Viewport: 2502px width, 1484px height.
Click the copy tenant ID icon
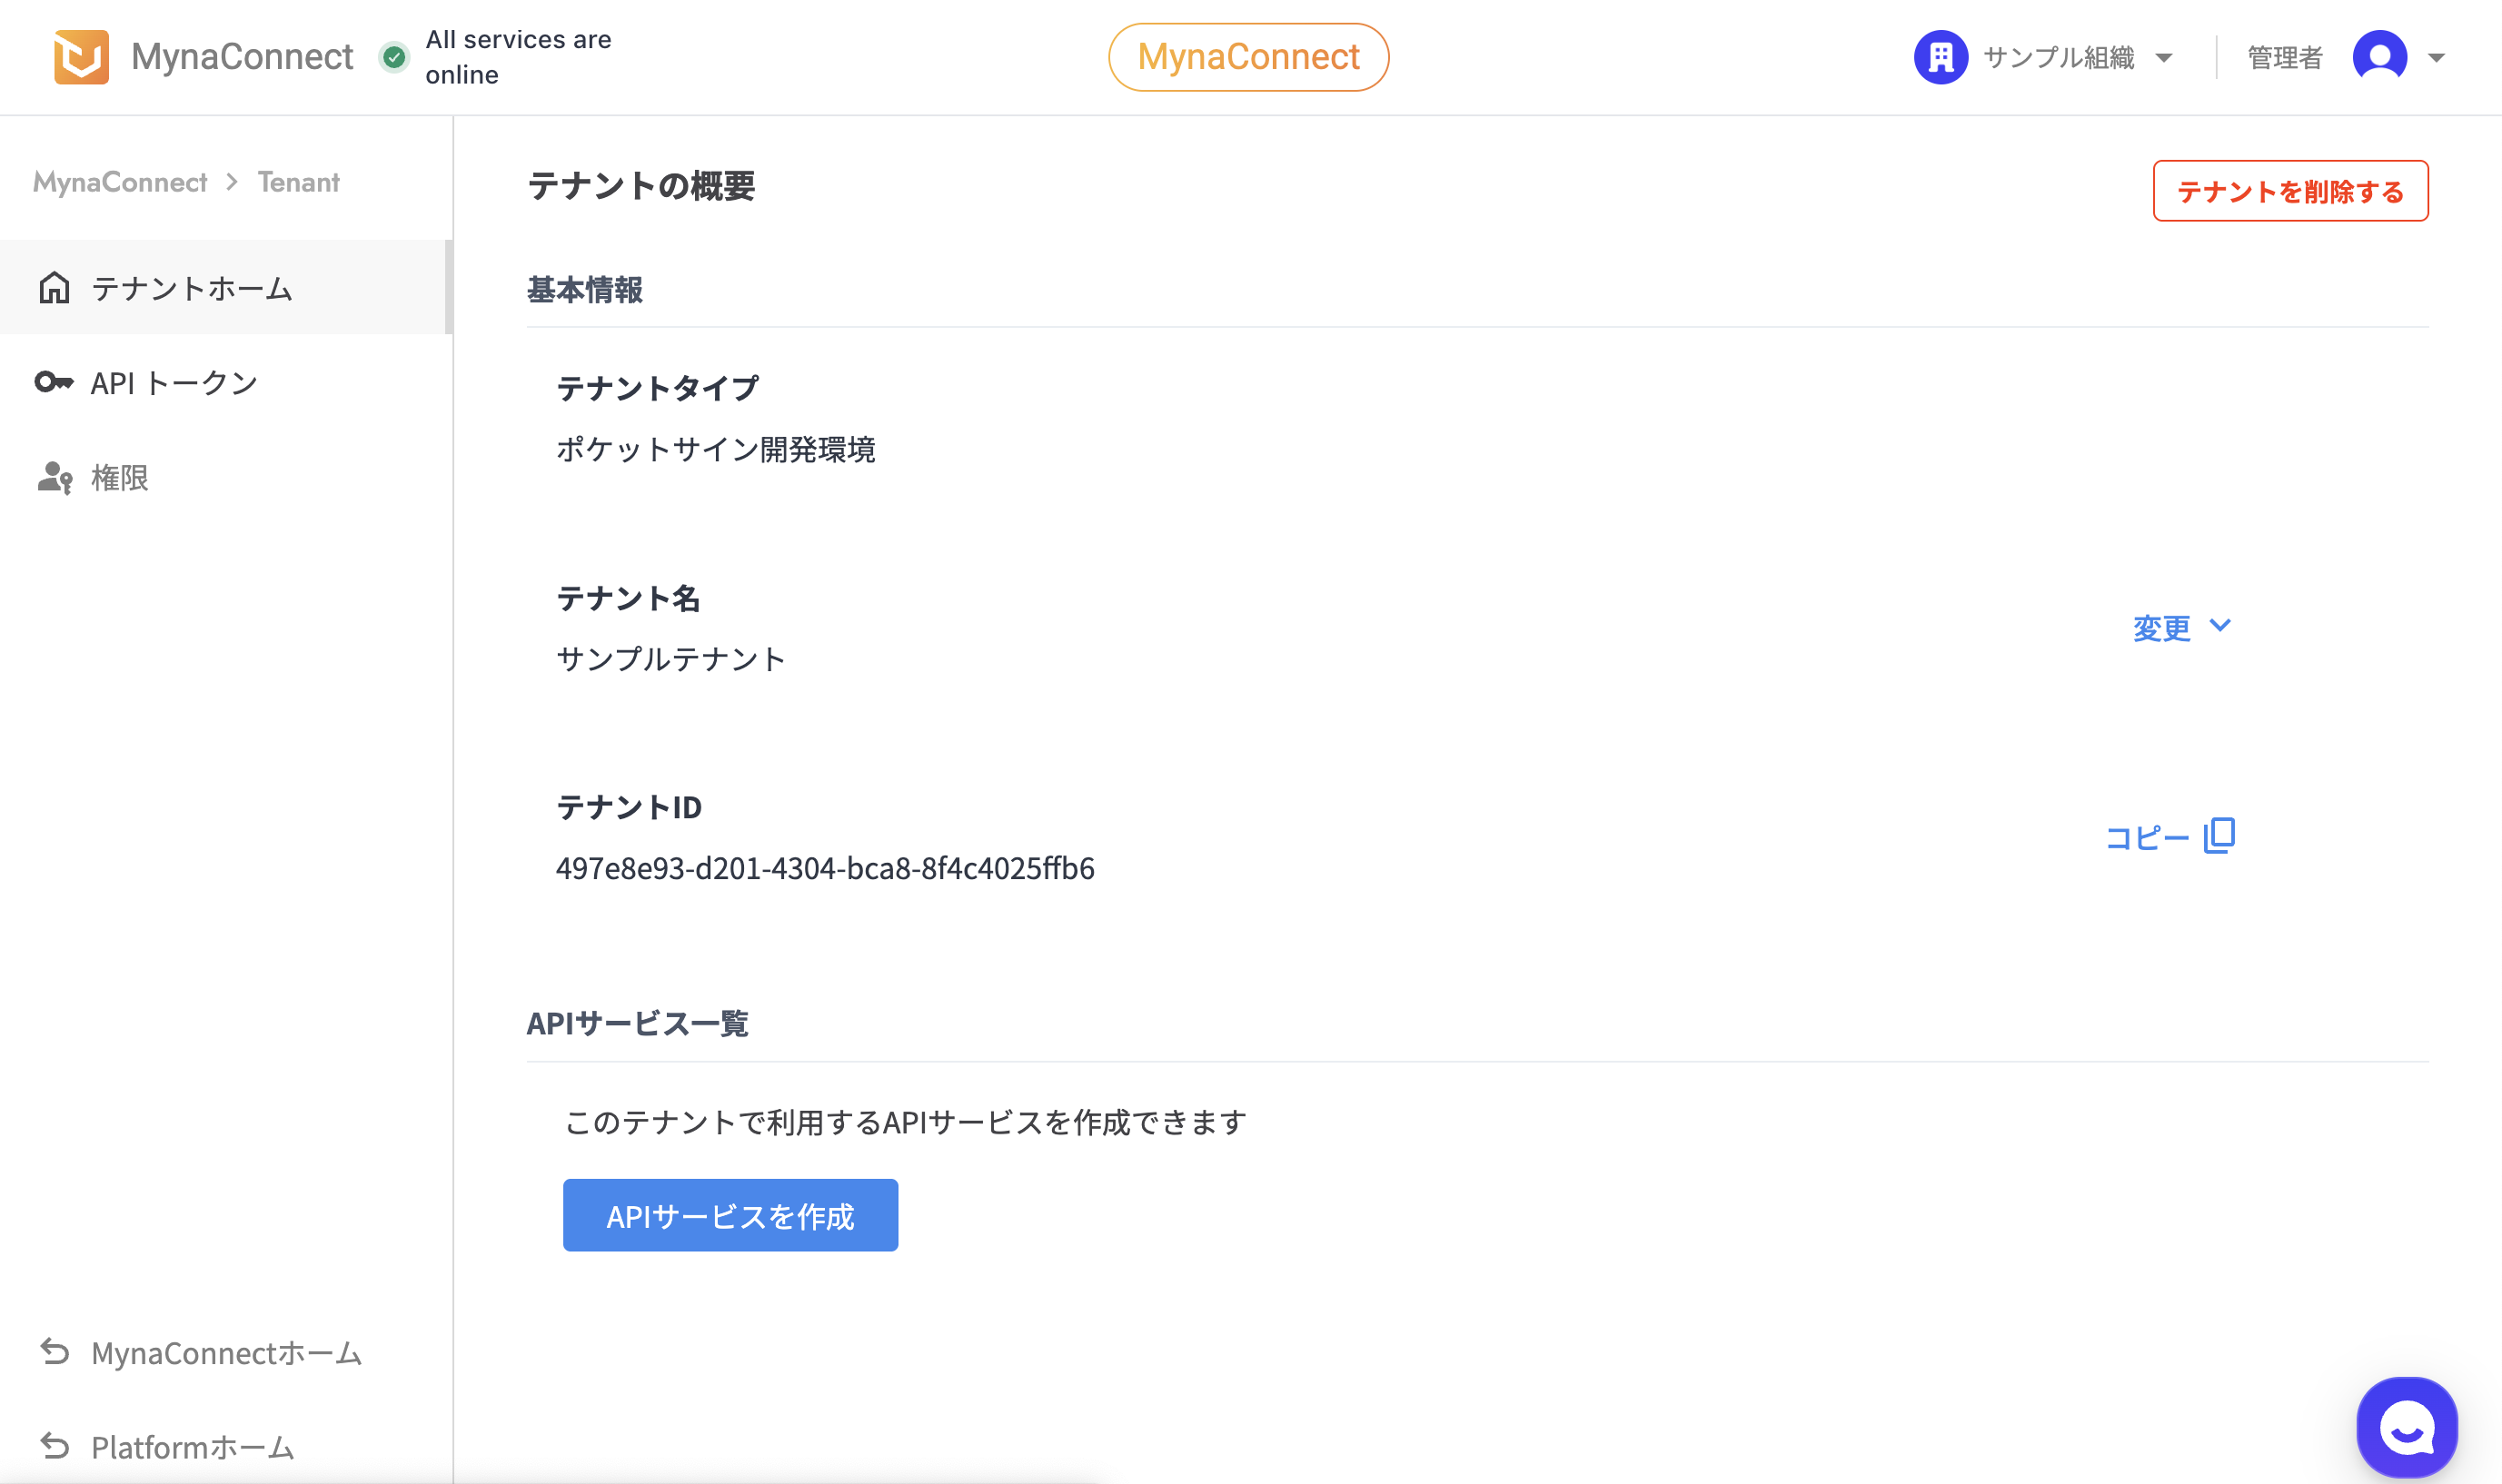click(x=2219, y=835)
